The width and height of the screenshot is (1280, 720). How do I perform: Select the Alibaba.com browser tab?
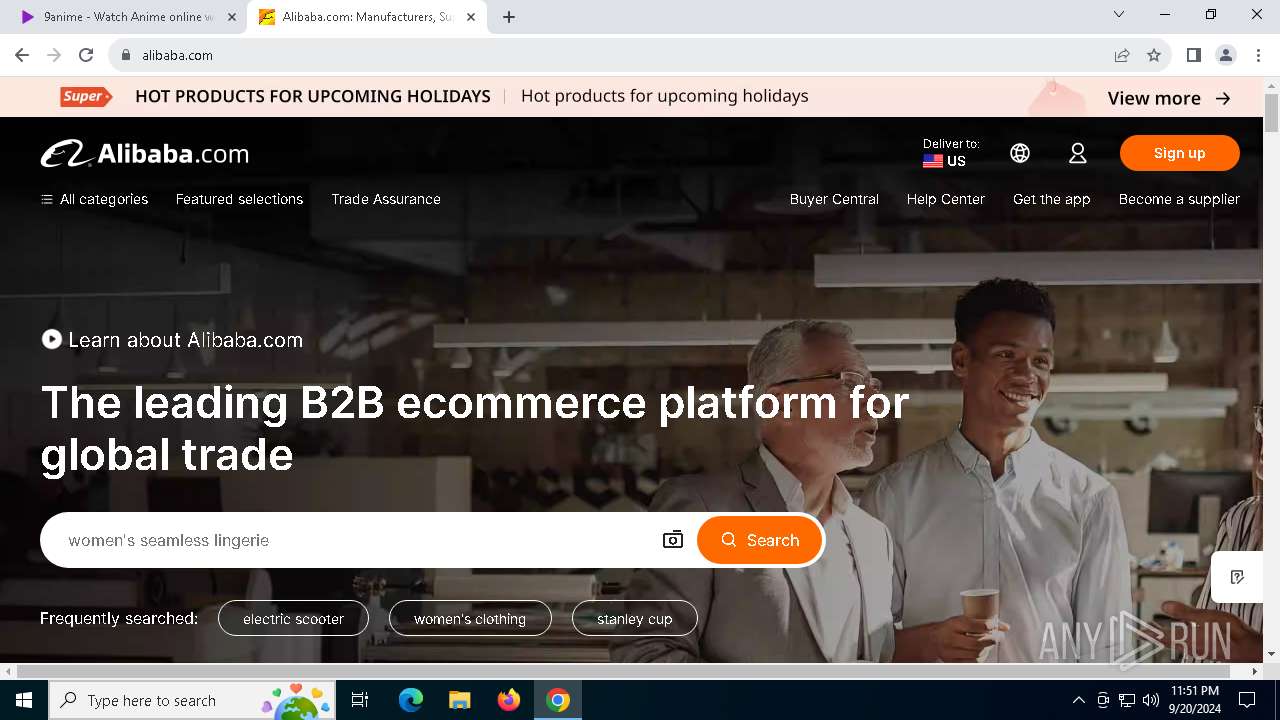[x=367, y=17]
